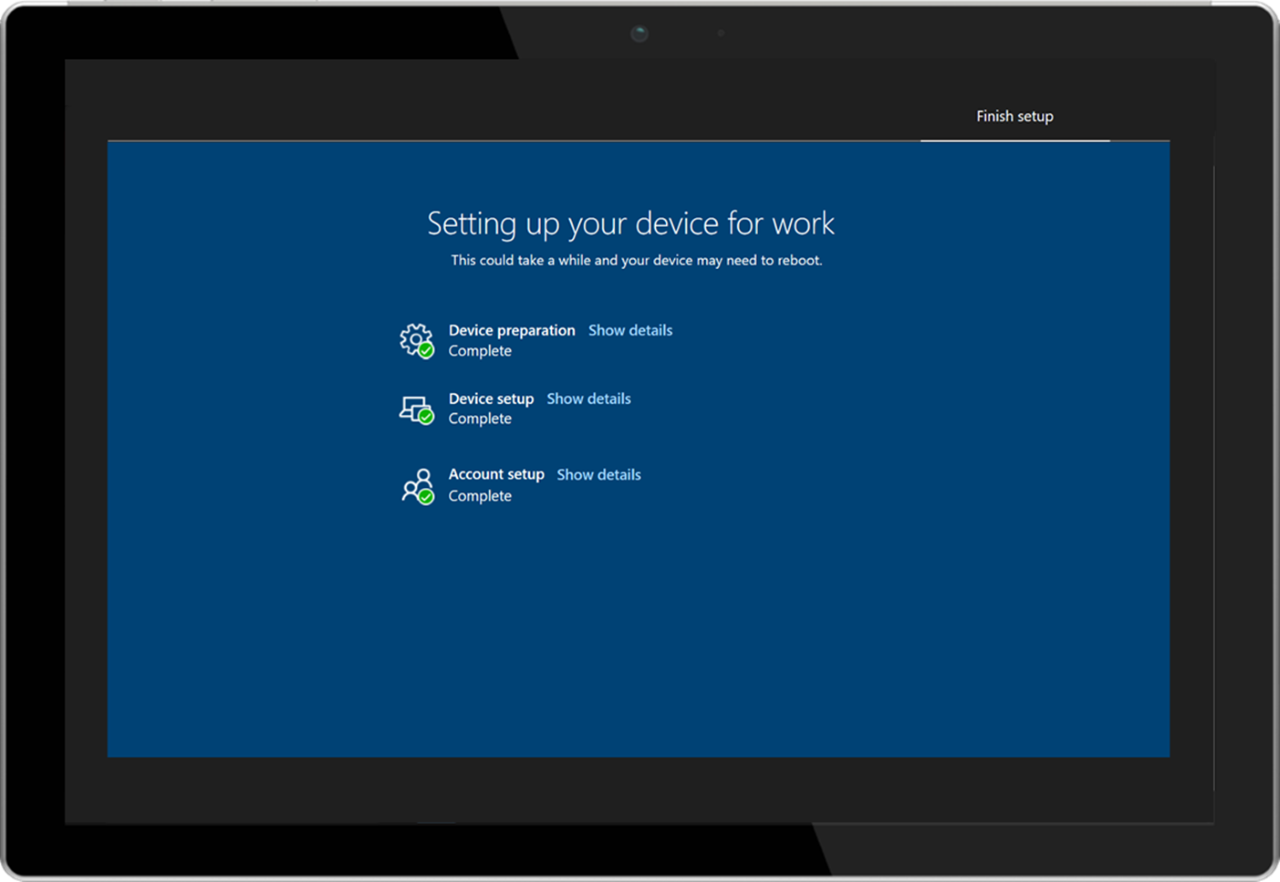Click the Device preparation label text

[512, 330]
